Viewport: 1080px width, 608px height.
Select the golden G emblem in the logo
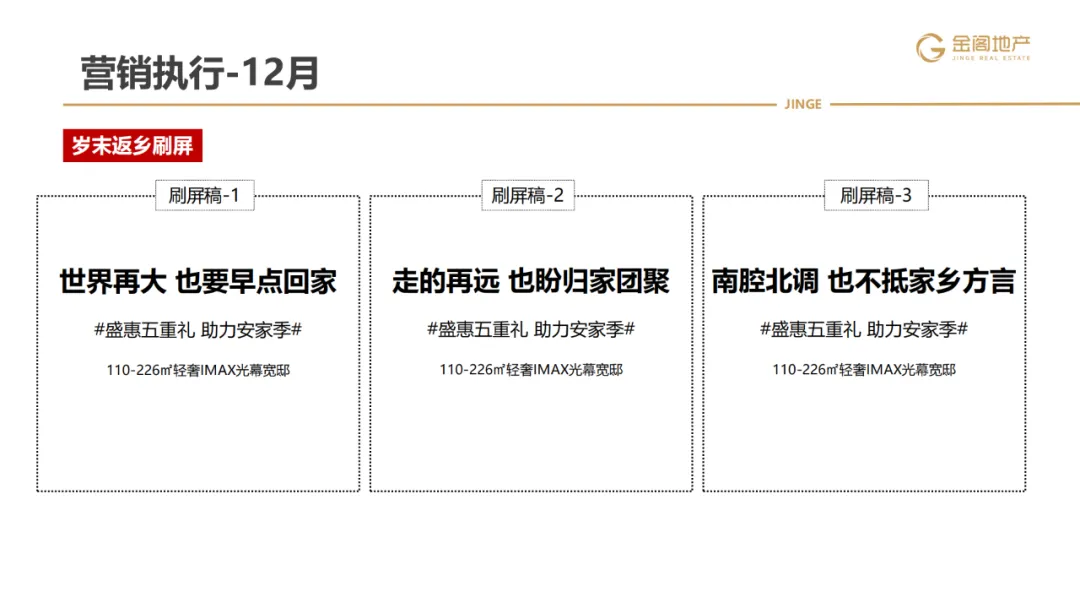click(x=931, y=49)
